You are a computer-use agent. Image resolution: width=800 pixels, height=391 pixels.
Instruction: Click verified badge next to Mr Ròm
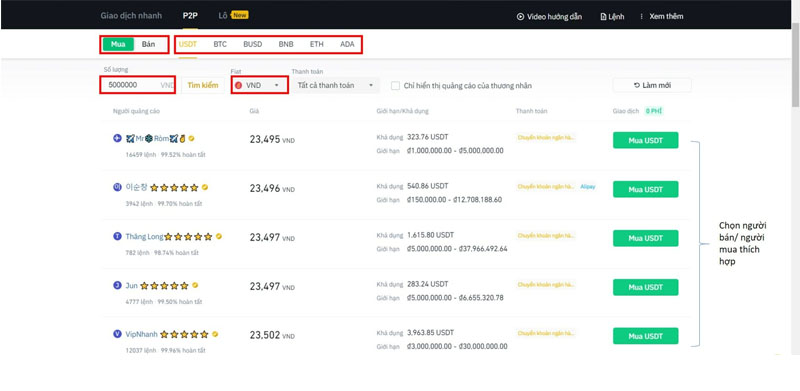pyautogui.click(x=191, y=138)
